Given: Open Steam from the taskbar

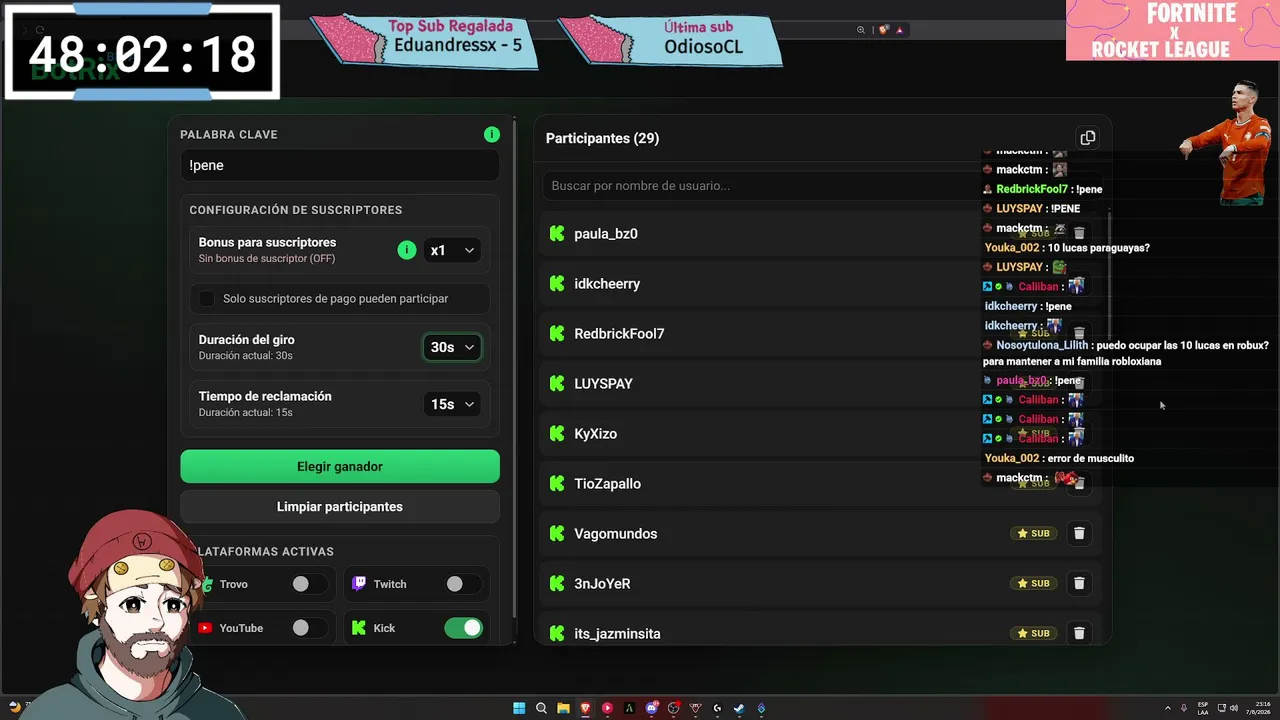Looking at the screenshot, I should coord(739,708).
